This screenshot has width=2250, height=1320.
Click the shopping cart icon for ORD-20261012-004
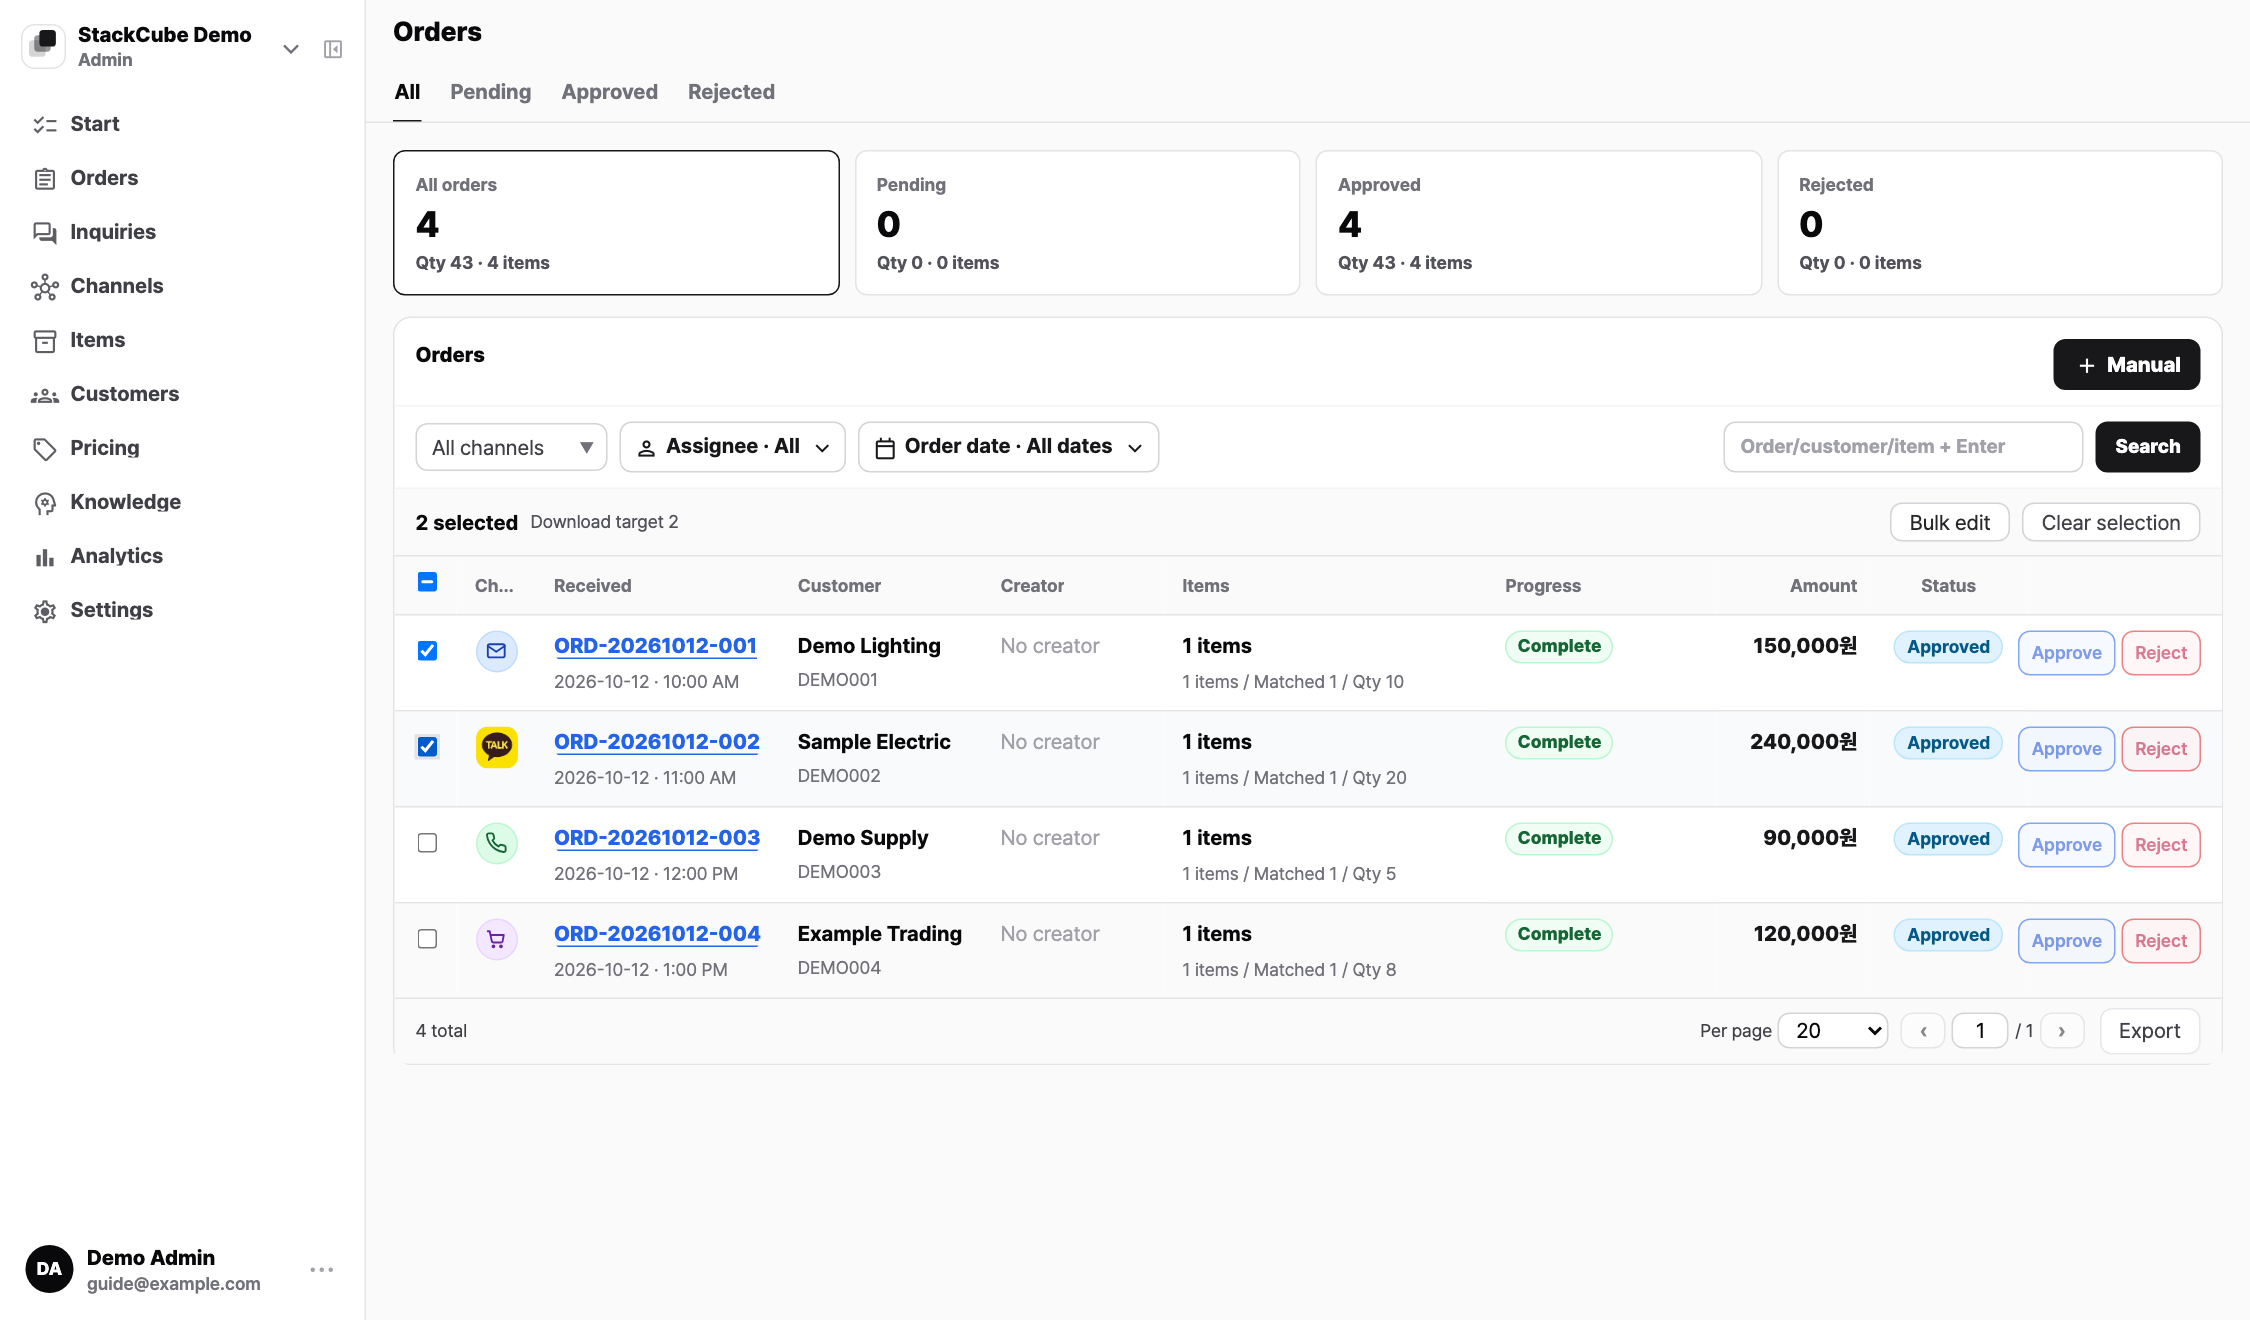[x=496, y=939]
